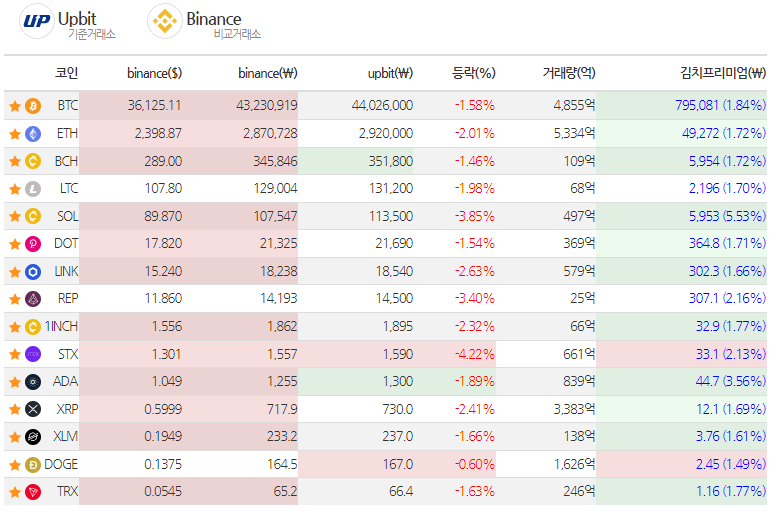Click TRX premium 1.16 (1.77%)
Image resolution: width=777 pixels, height=524 pixels.
tap(731, 492)
